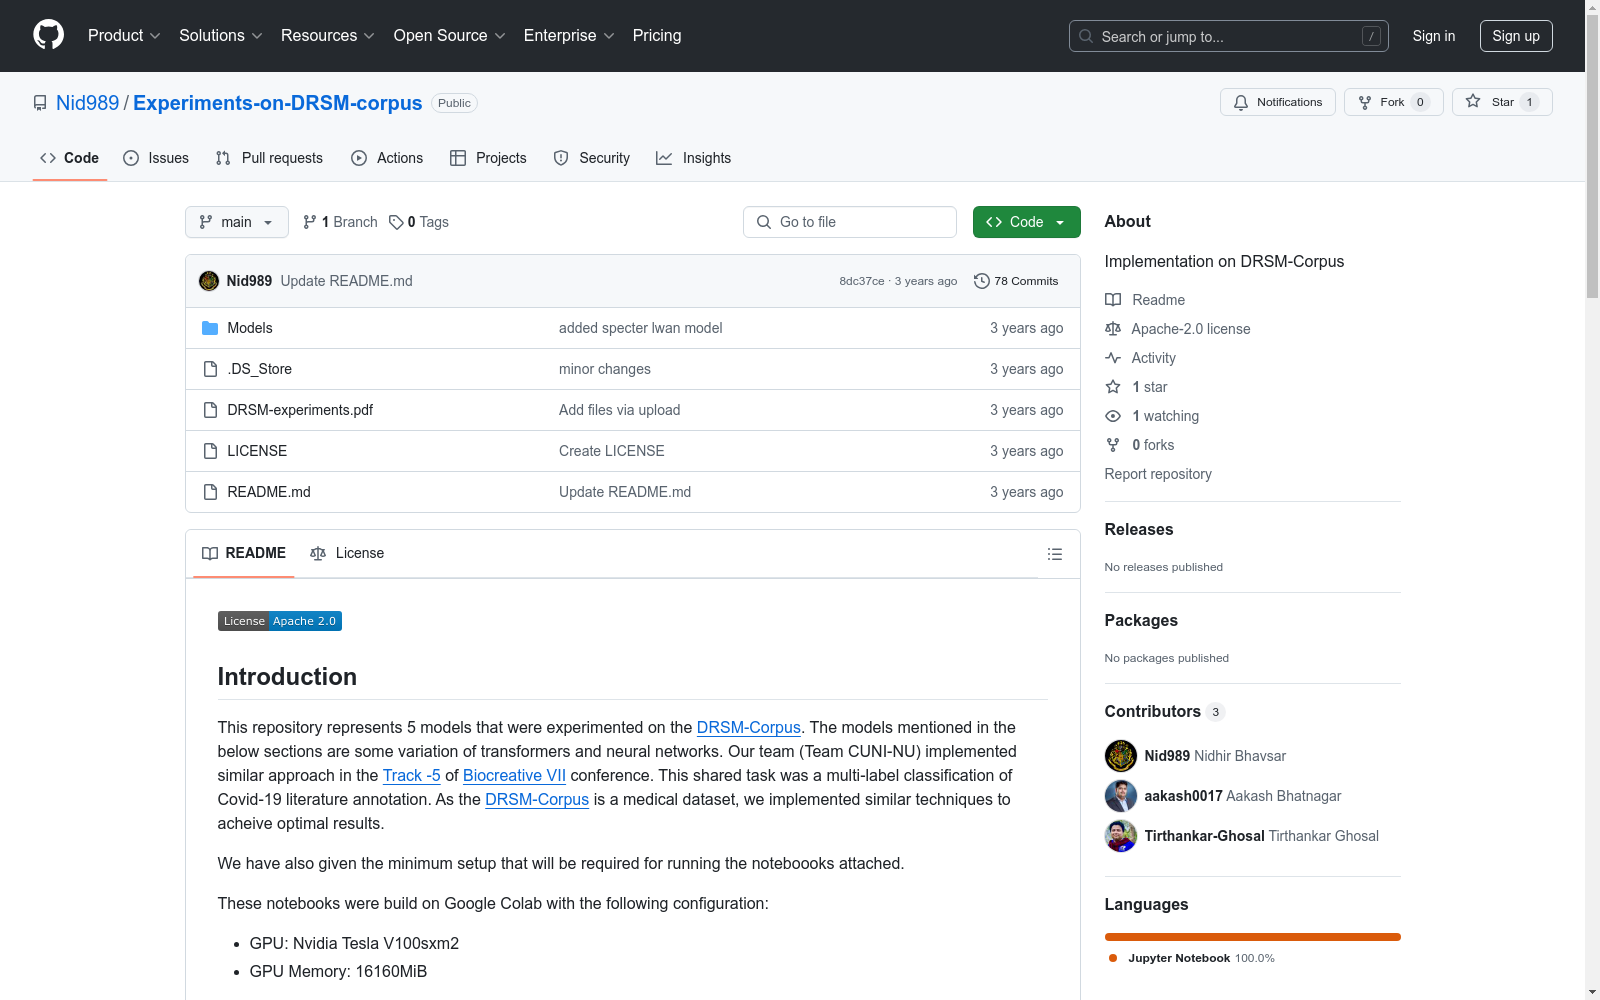
Task: Open the Projects tab
Action: [x=488, y=158]
